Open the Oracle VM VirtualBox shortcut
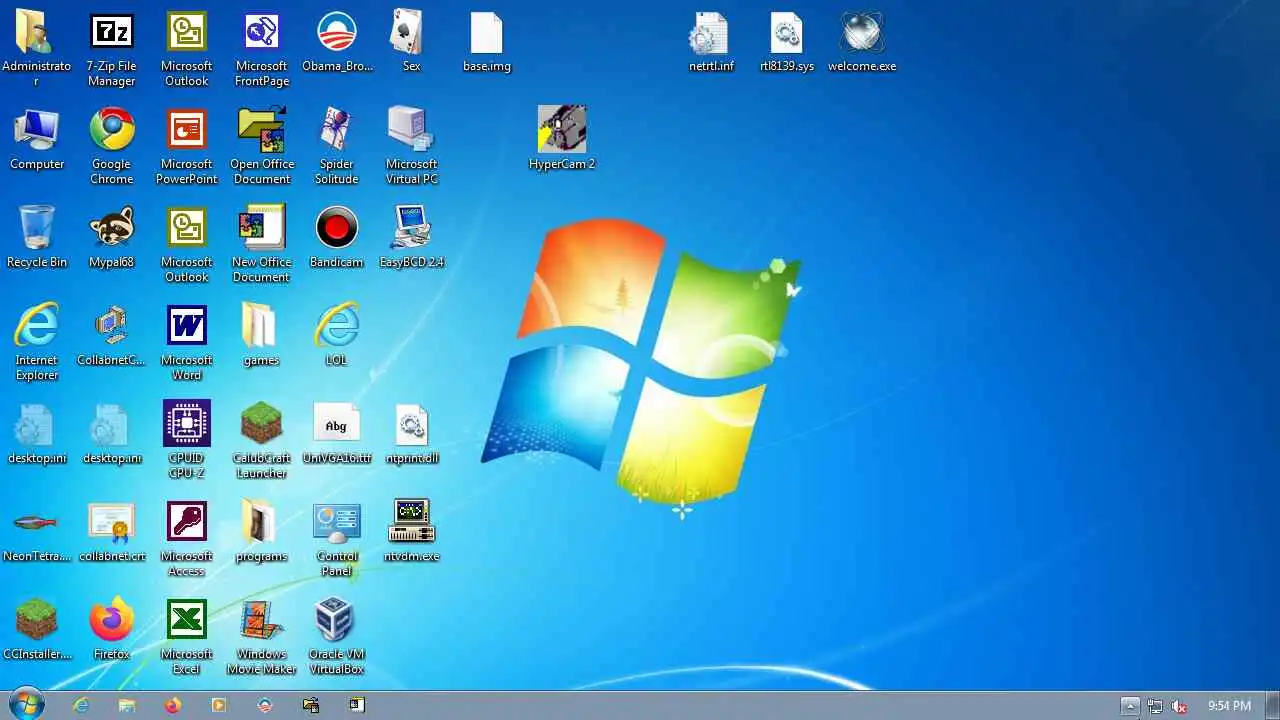This screenshot has width=1280, height=720. (336, 637)
